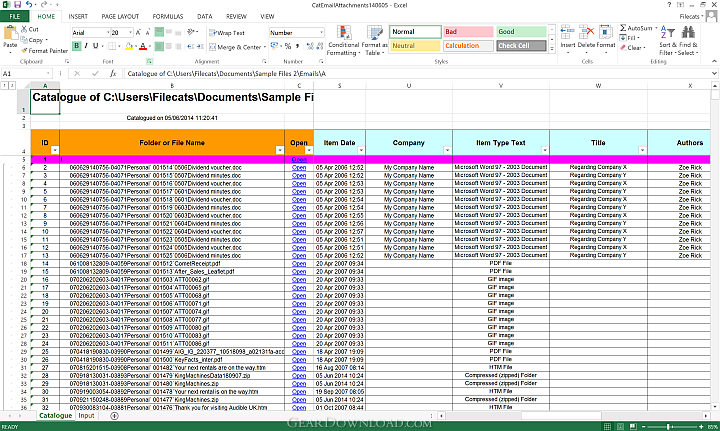Click the Cut scissors icon
The height and width of the screenshot is (431, 720).
(x=24, y=29)
